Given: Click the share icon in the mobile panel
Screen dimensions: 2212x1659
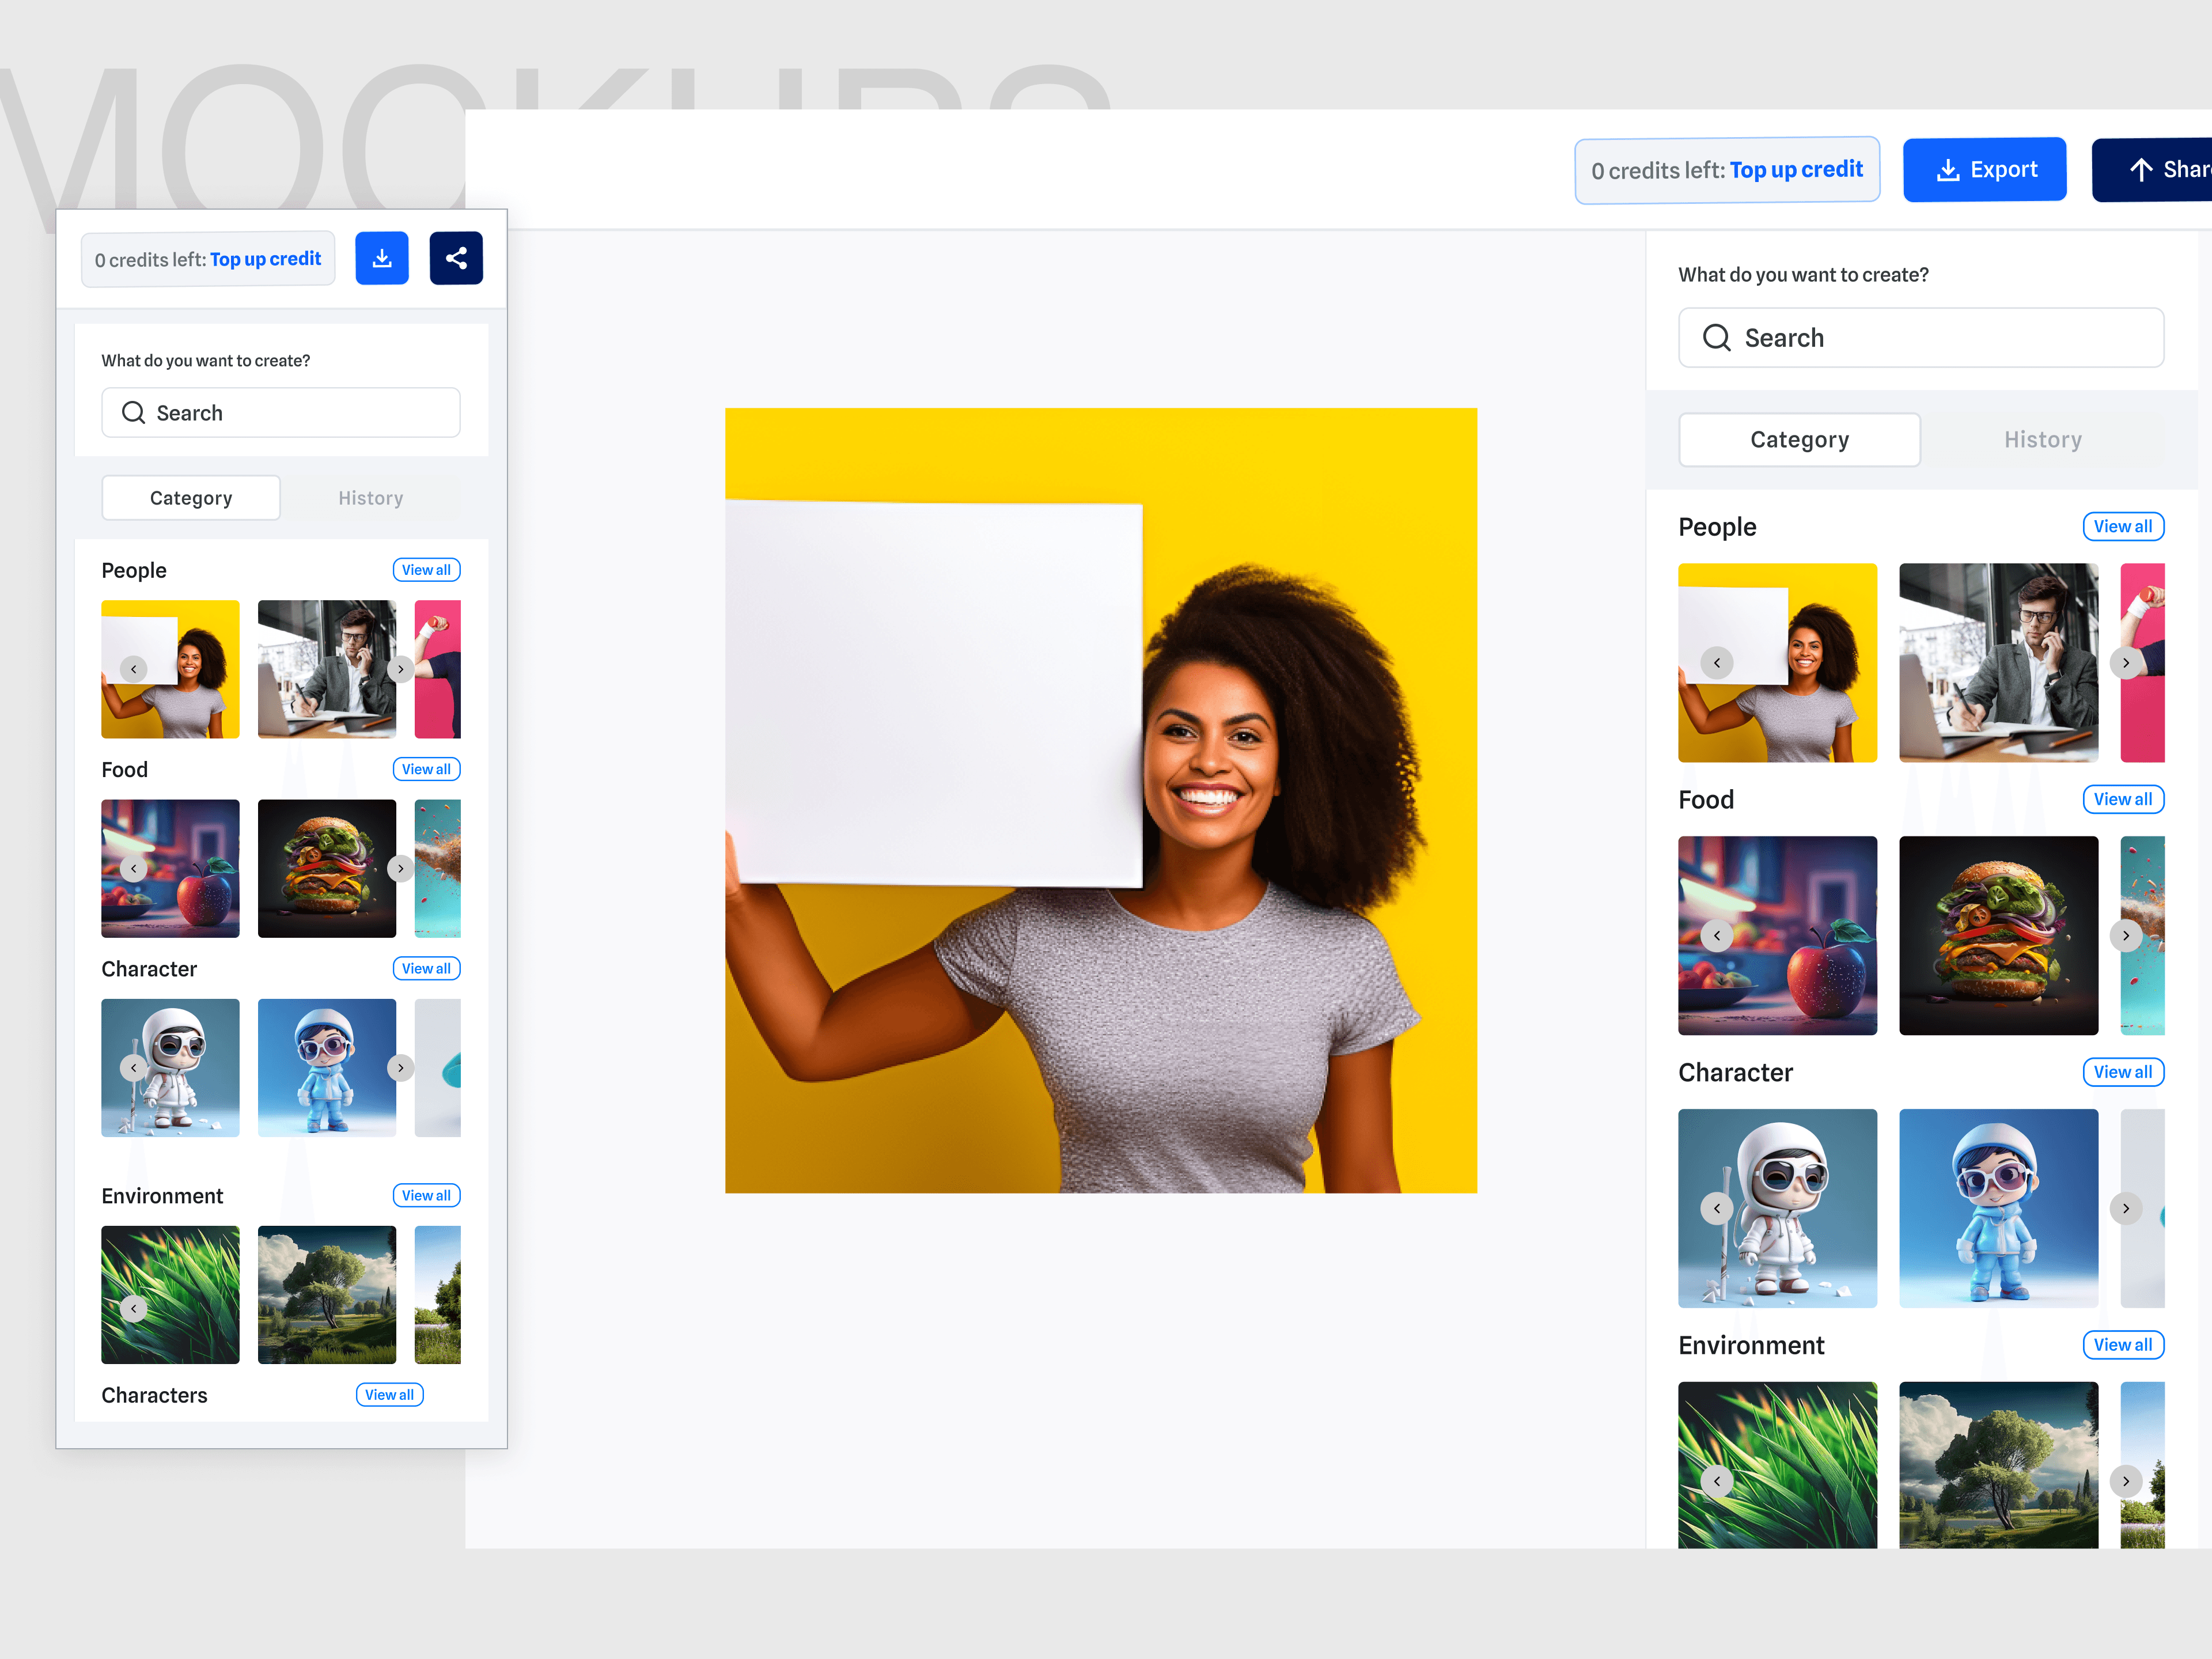Looking at the screenshot, I should tap(456, 259).
